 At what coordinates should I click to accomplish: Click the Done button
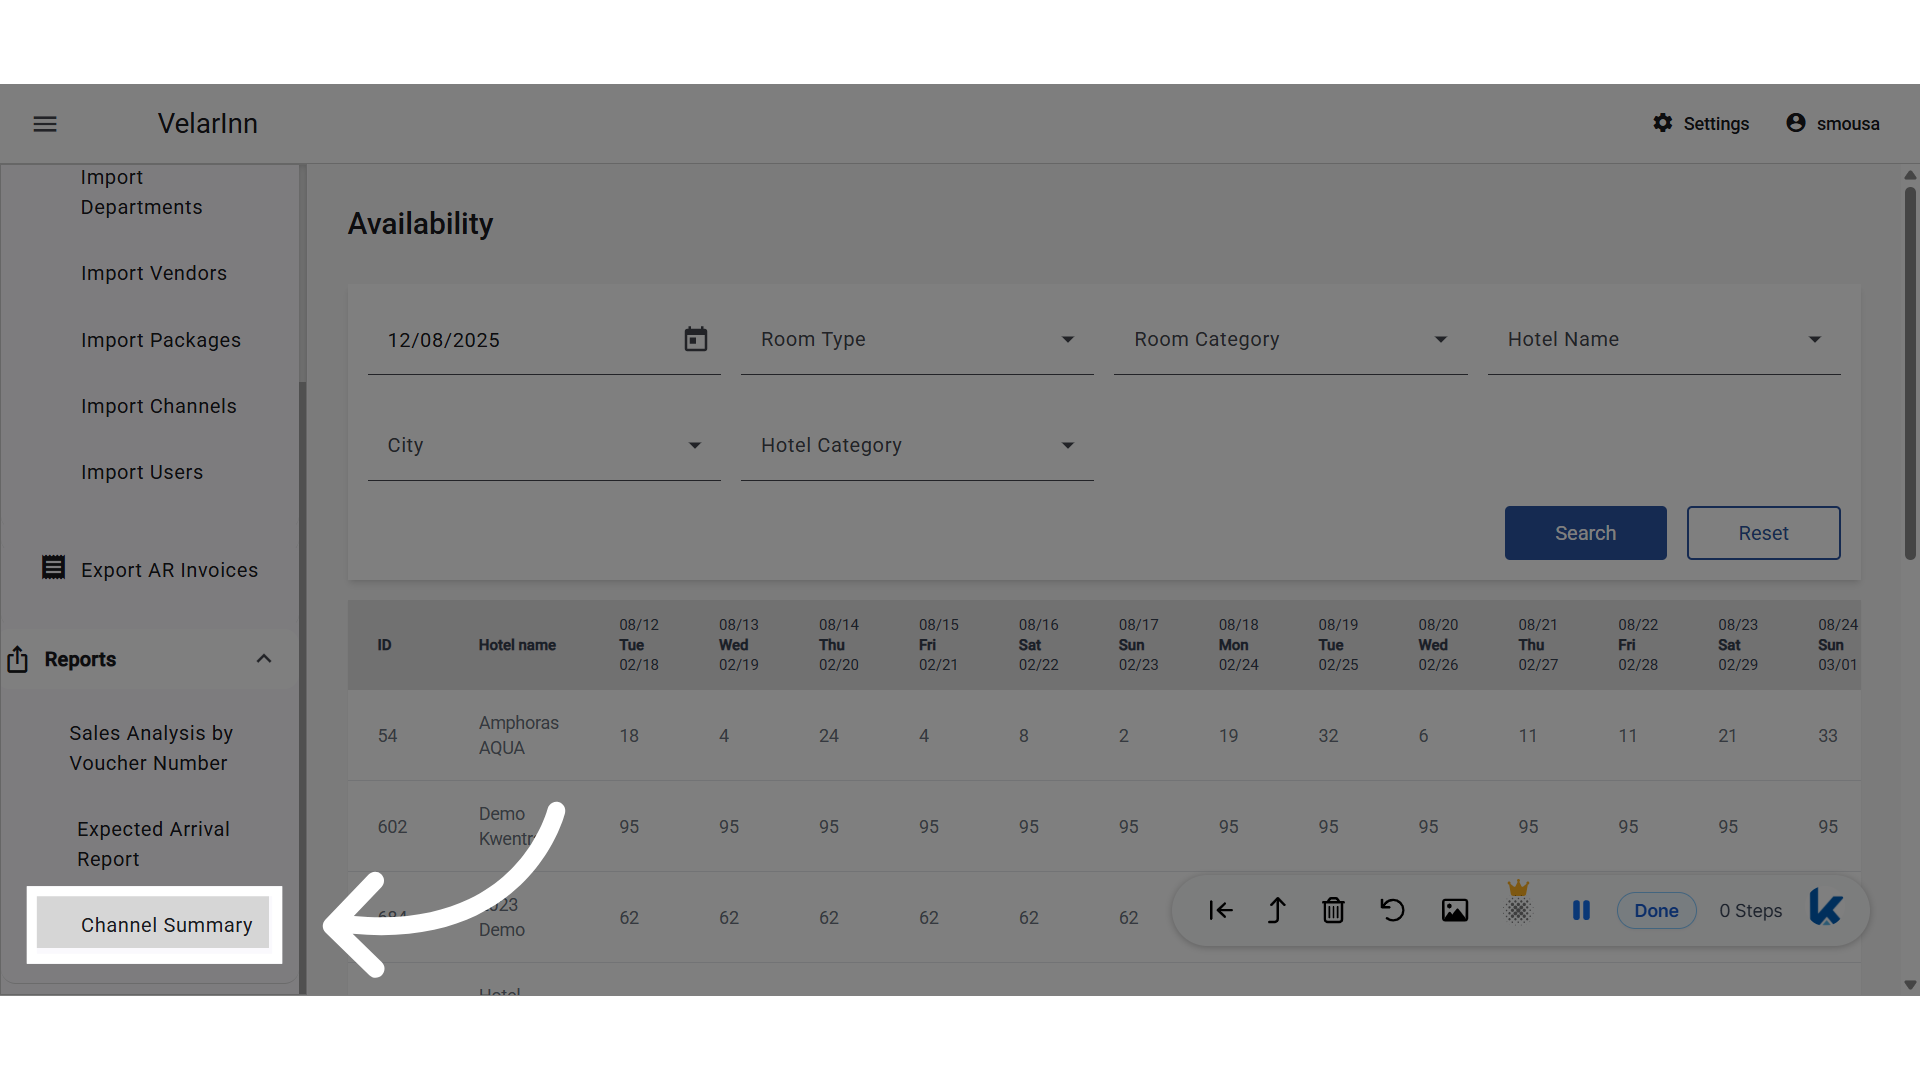click(x=1657, y=911)
